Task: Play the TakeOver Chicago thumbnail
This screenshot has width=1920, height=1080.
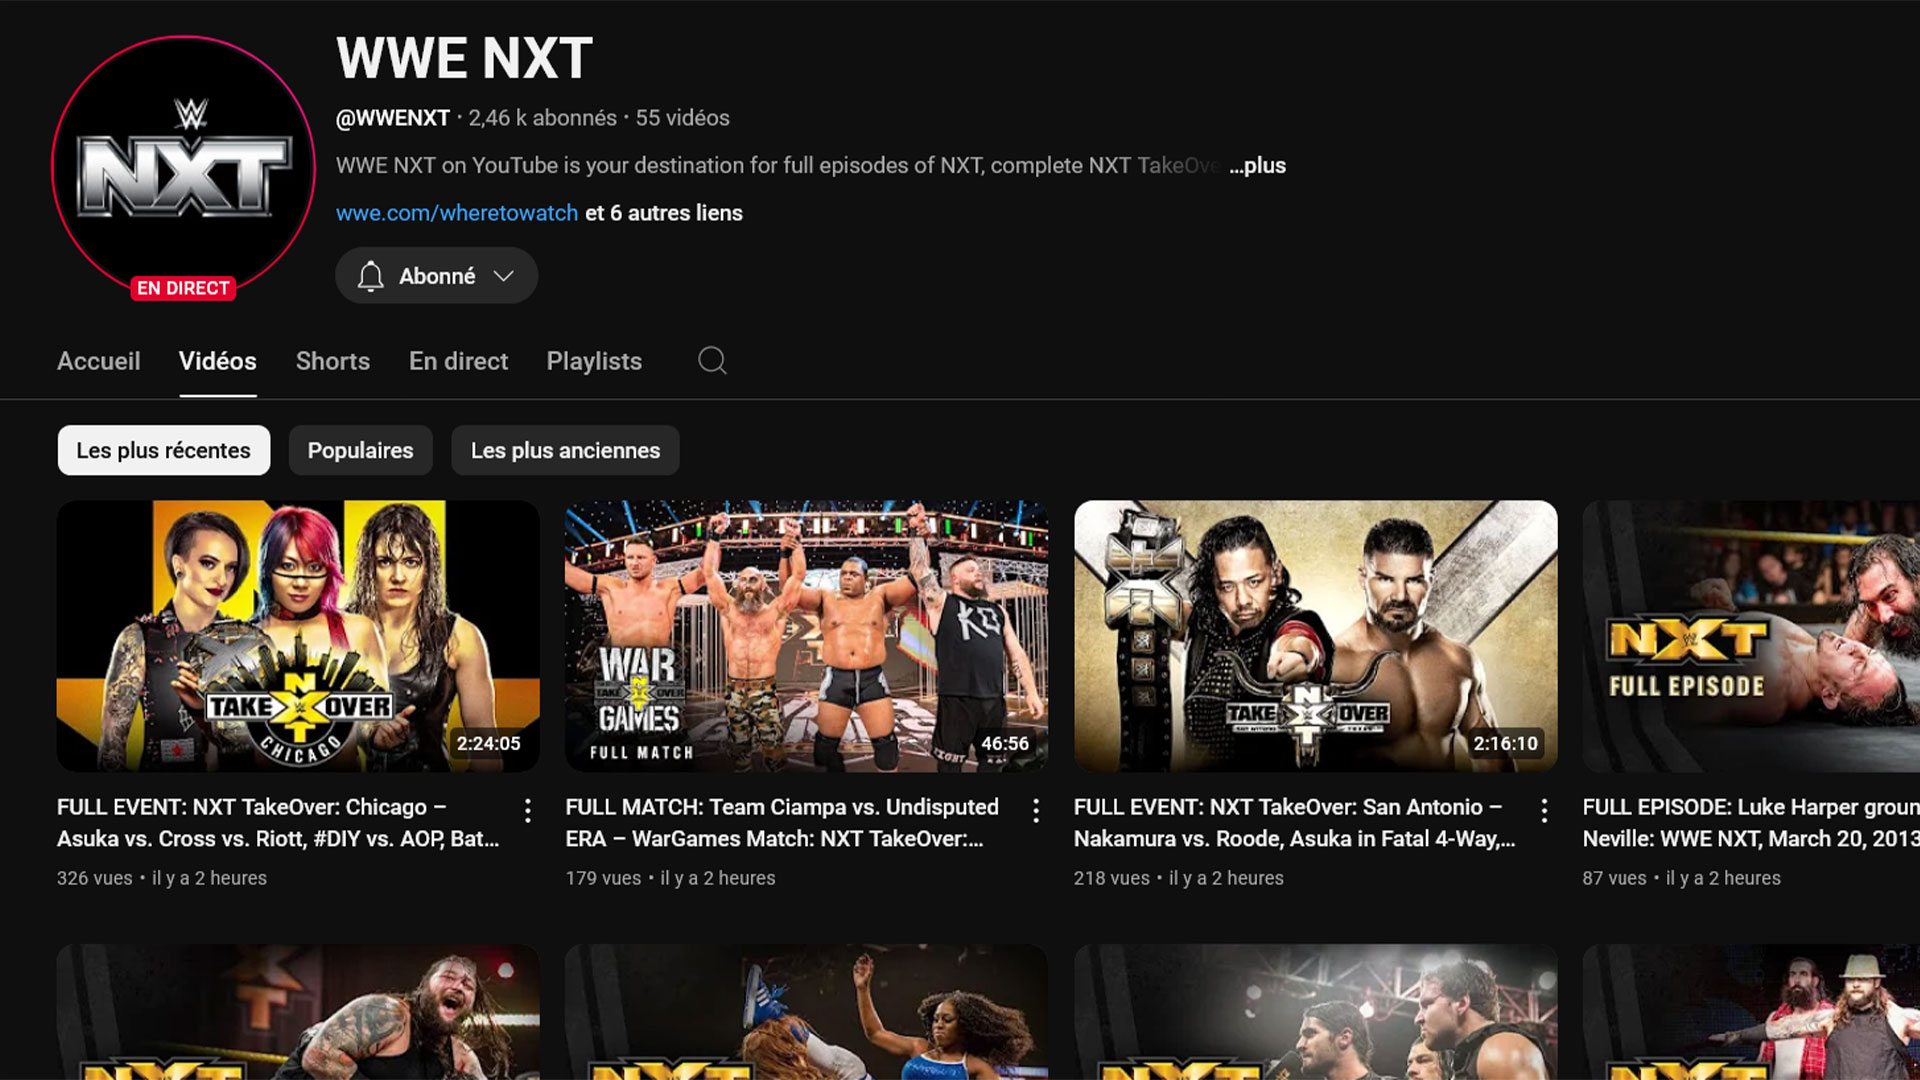Action: point(298,636)
